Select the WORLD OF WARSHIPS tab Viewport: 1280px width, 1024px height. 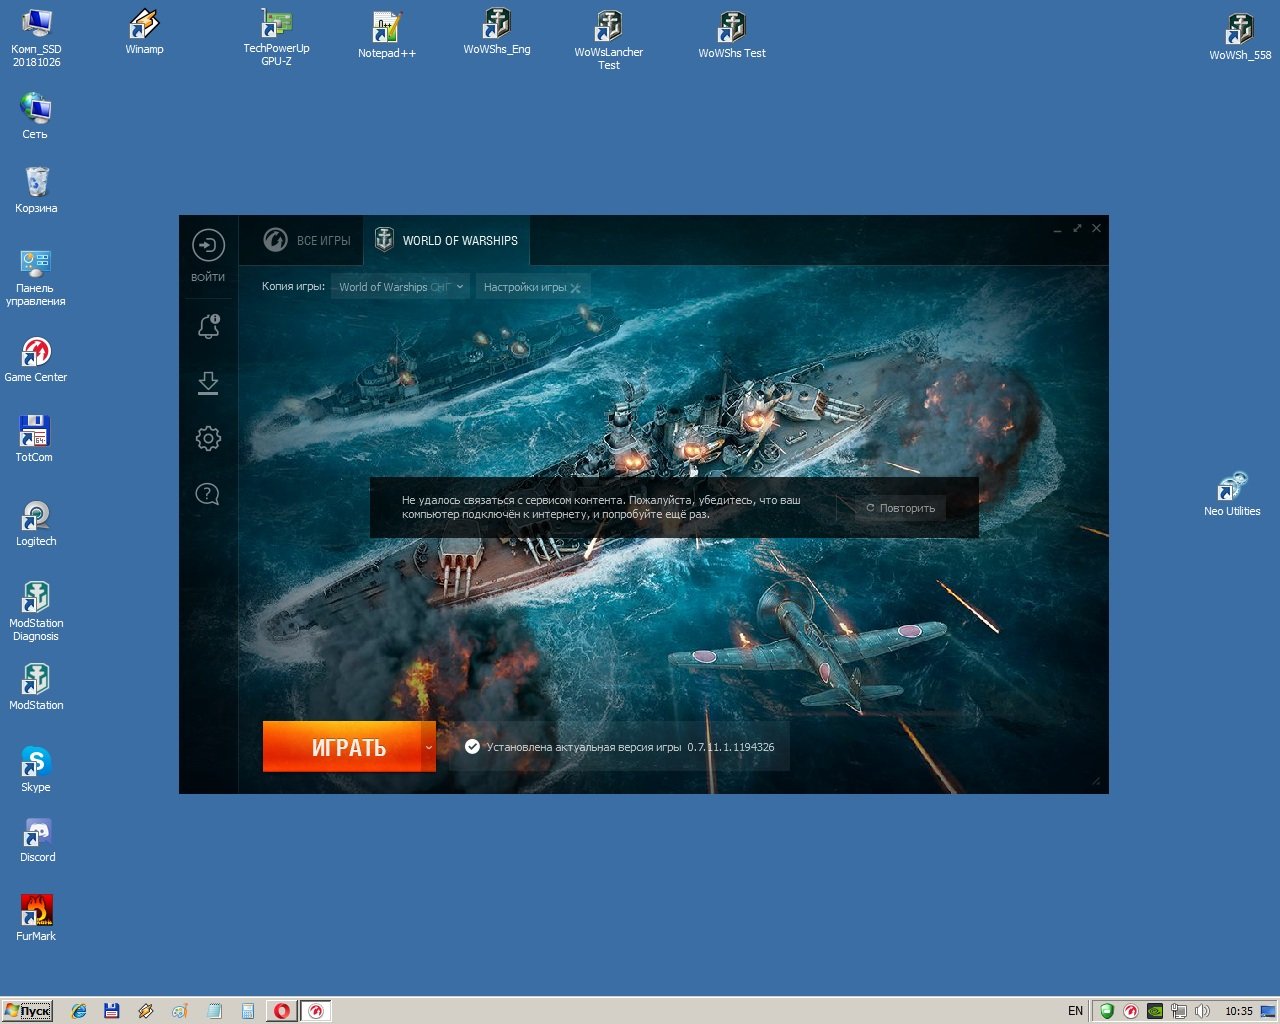(446, 240)
